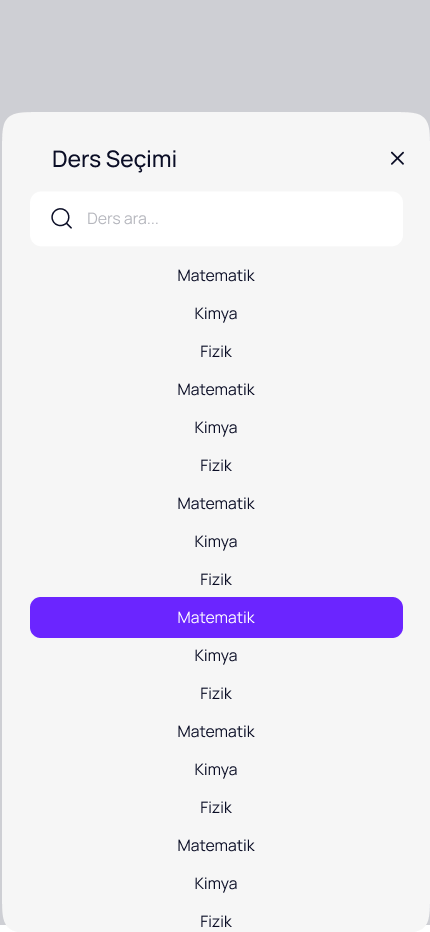Pick the third Matematik entry in list

216,504
